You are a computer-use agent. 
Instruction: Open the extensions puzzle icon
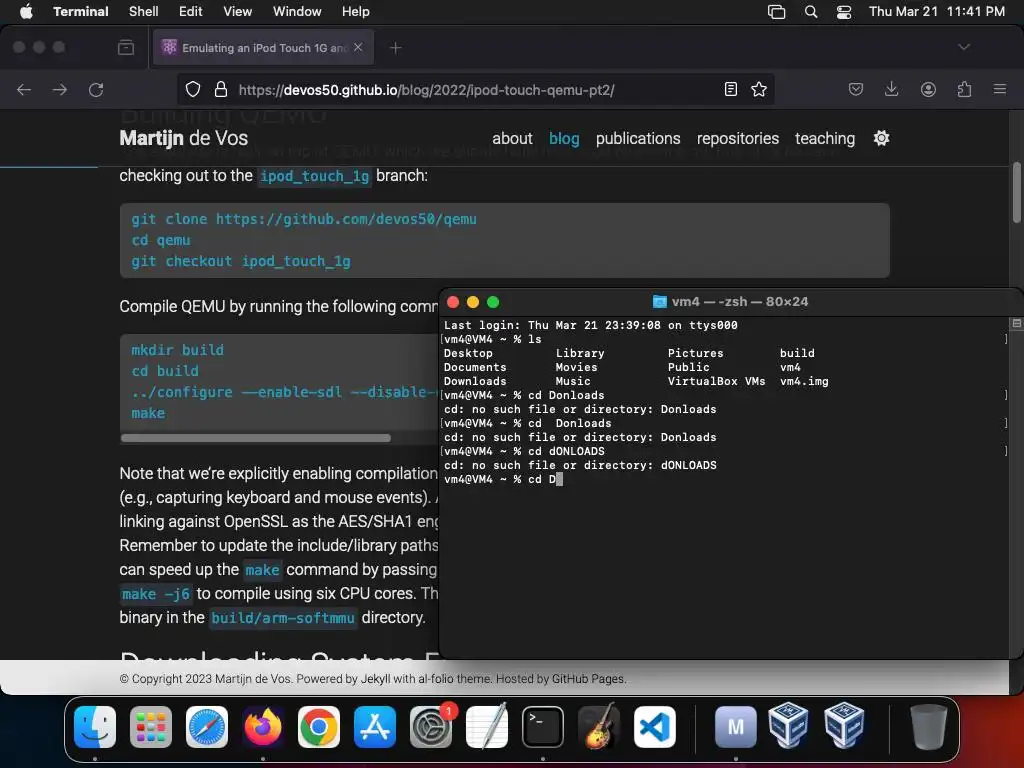click(x=964, y=89)
